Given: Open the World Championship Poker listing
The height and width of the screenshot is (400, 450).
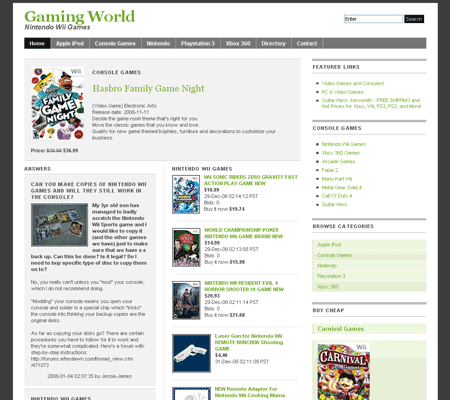Looking at the screenshot, I should coord(243,233).
